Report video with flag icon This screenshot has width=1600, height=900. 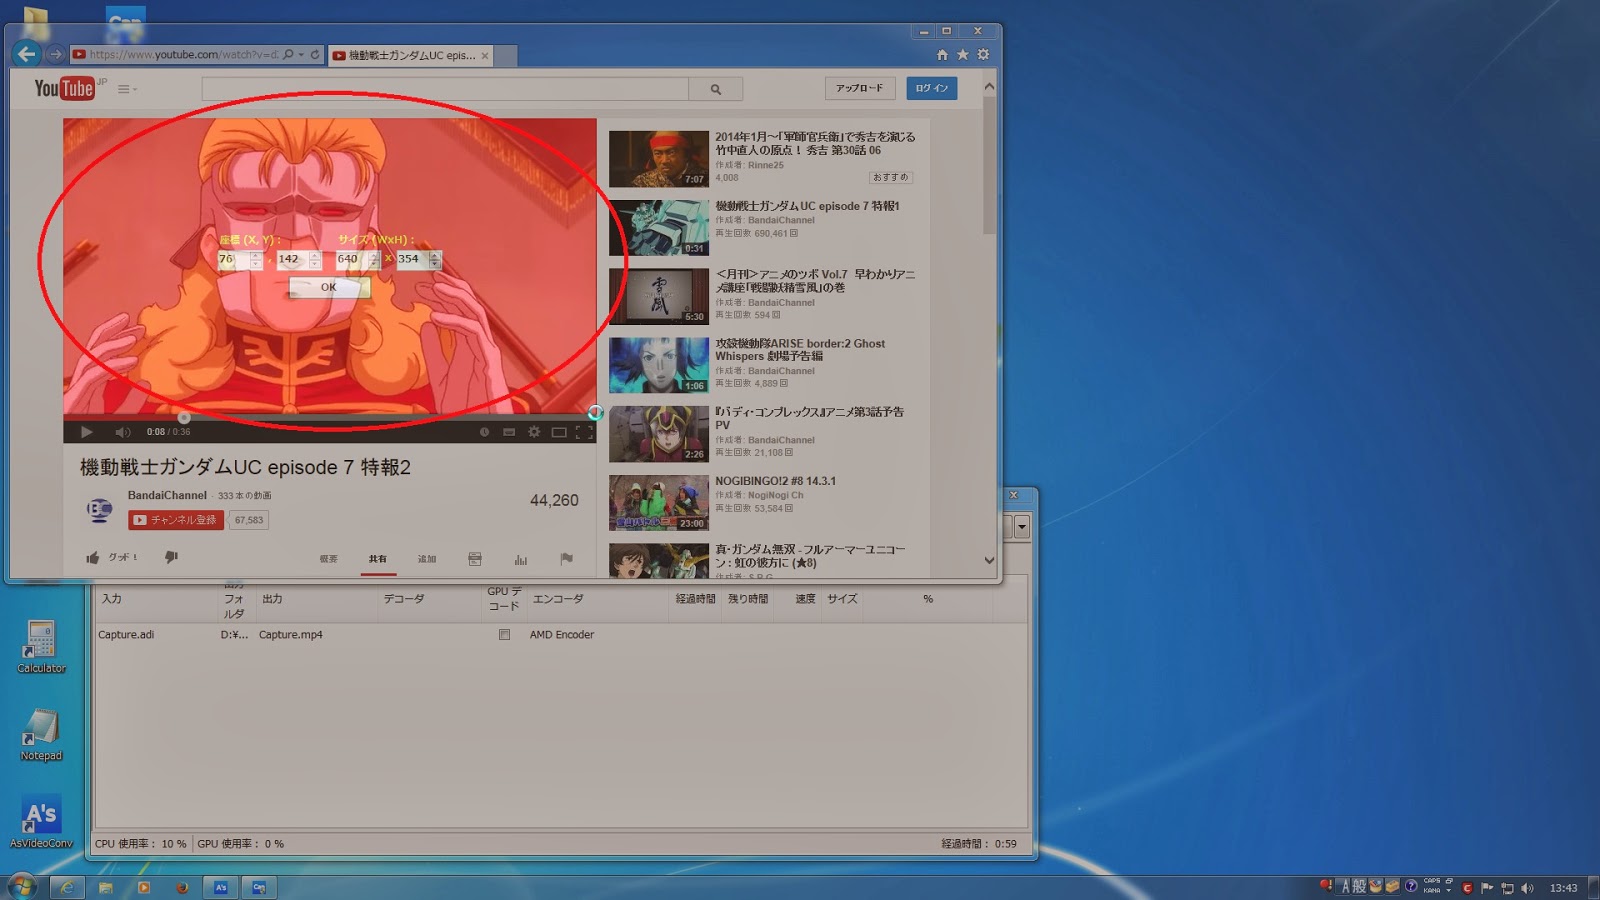(x=567, y=559)
